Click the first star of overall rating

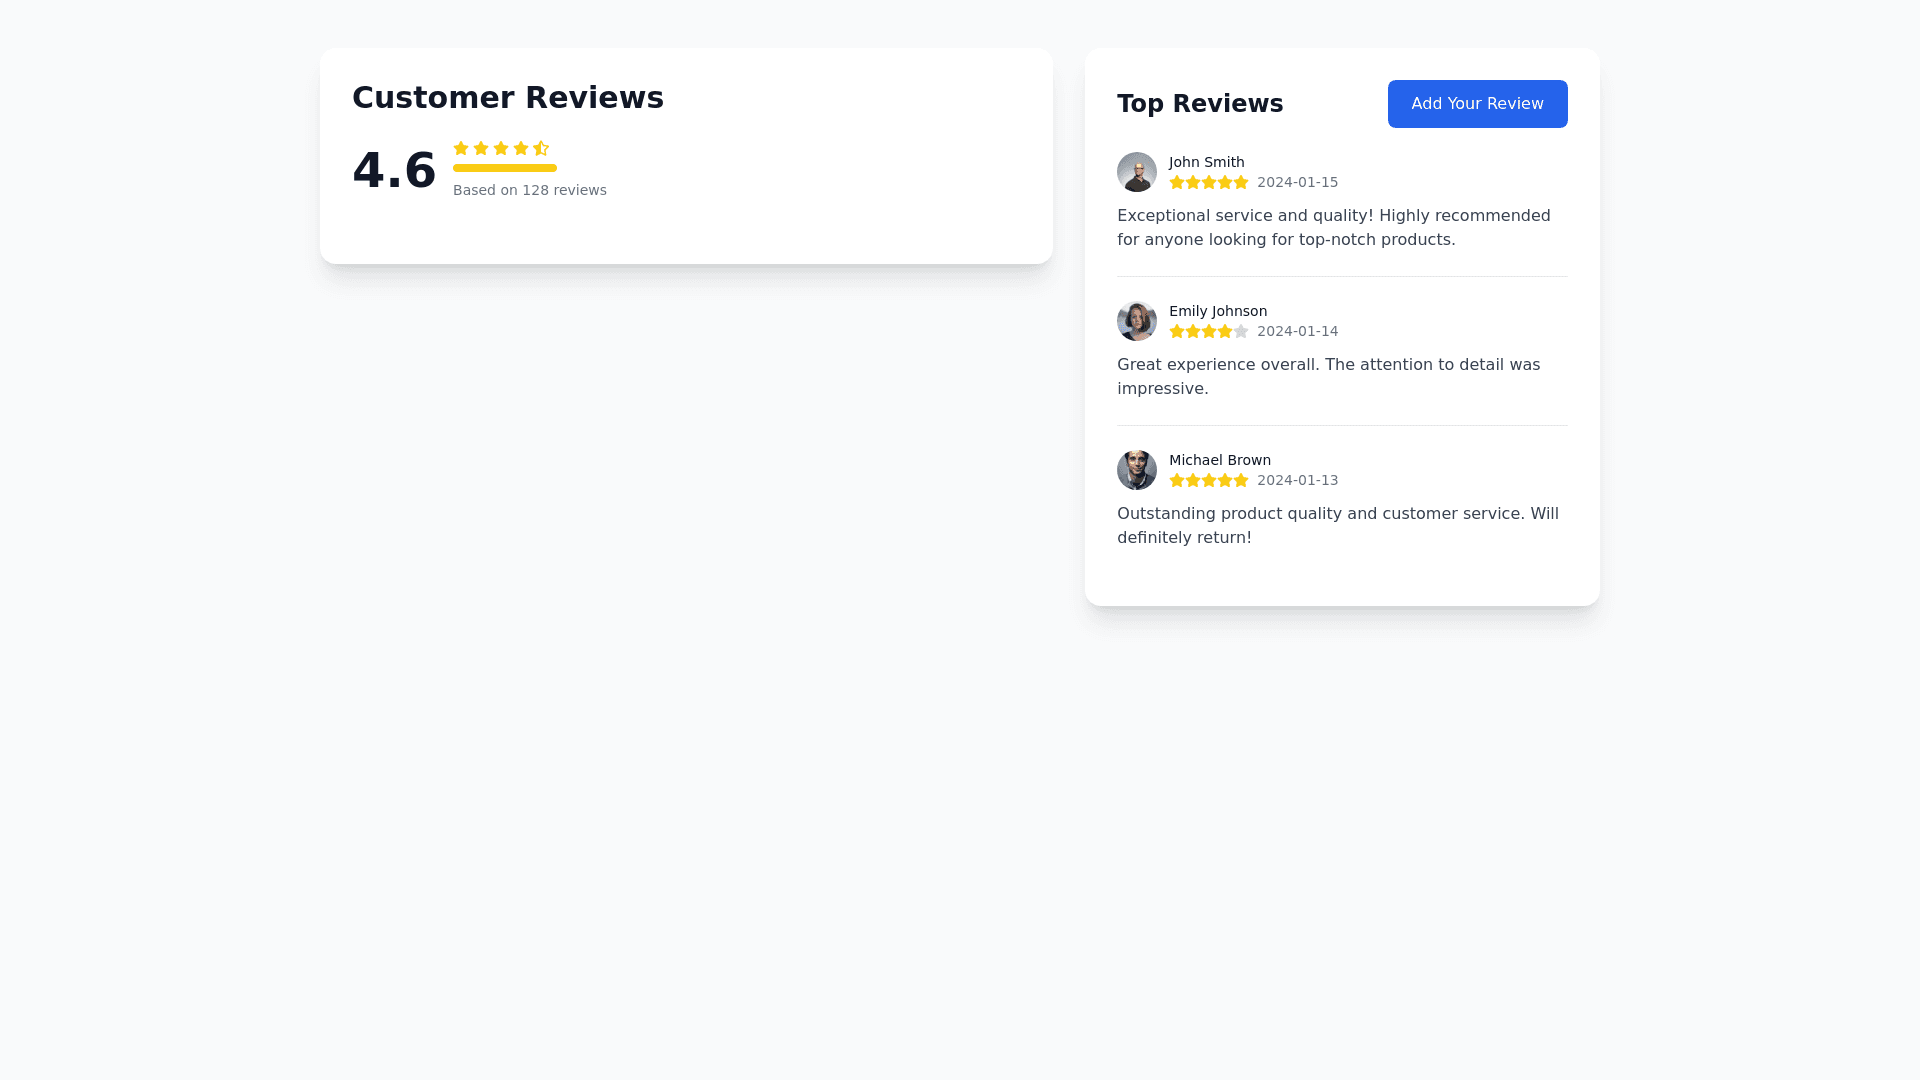coord(461,148)
